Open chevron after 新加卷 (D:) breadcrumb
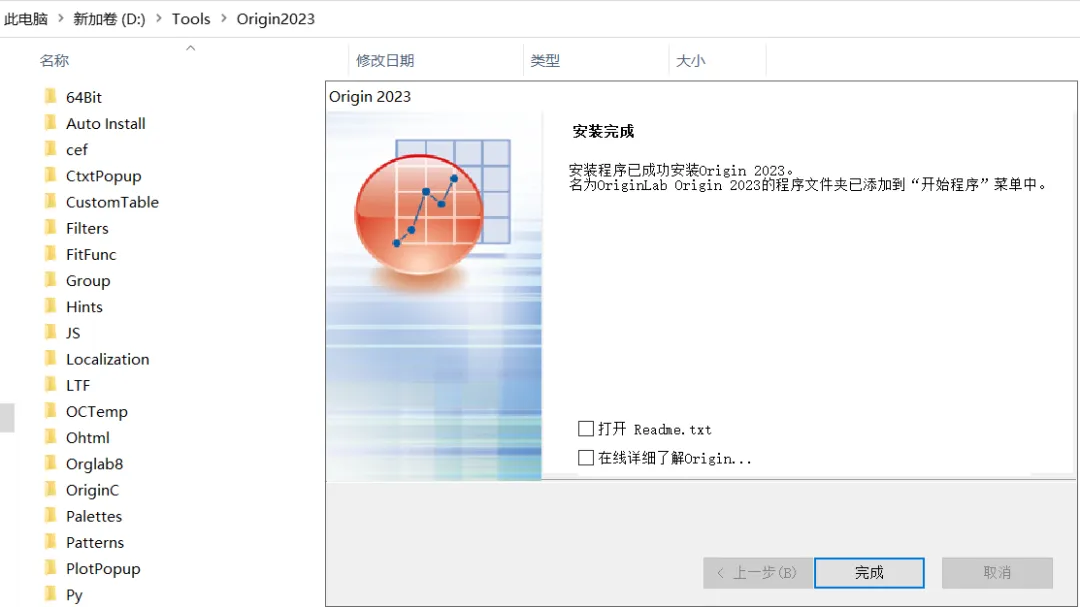Viewport: 1080px width, 607px height. [158, 19]
